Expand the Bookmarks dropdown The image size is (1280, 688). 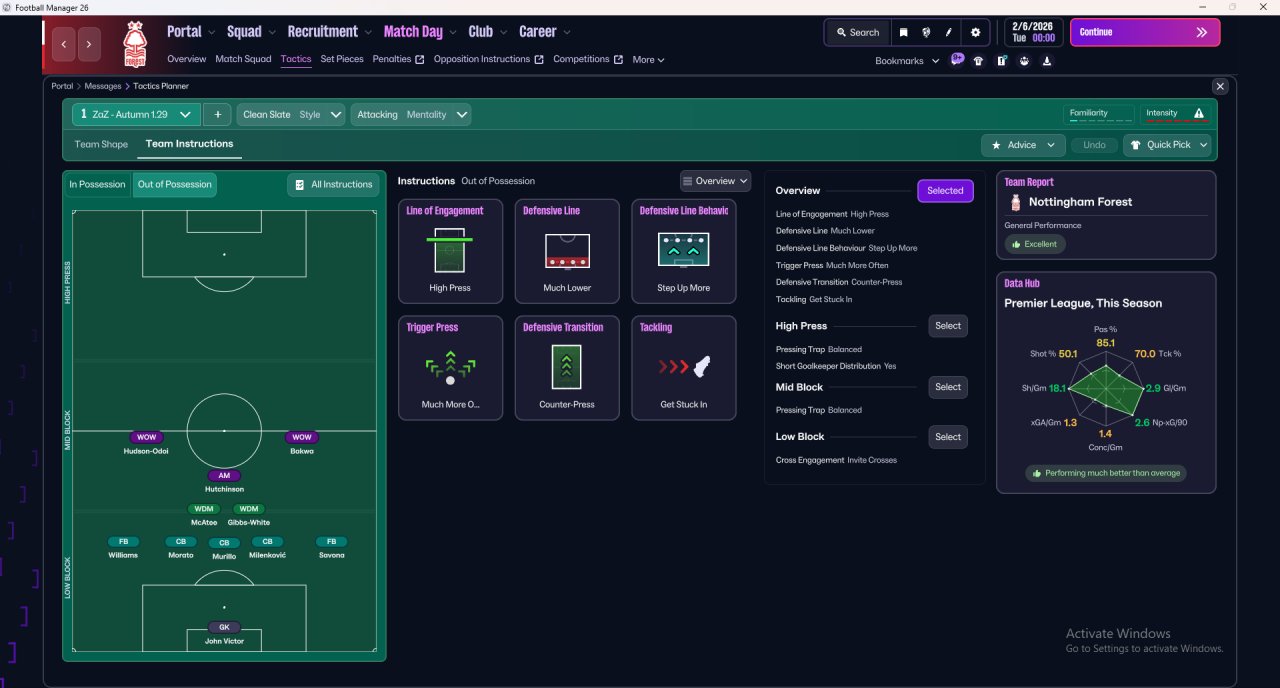coord(907,61)
